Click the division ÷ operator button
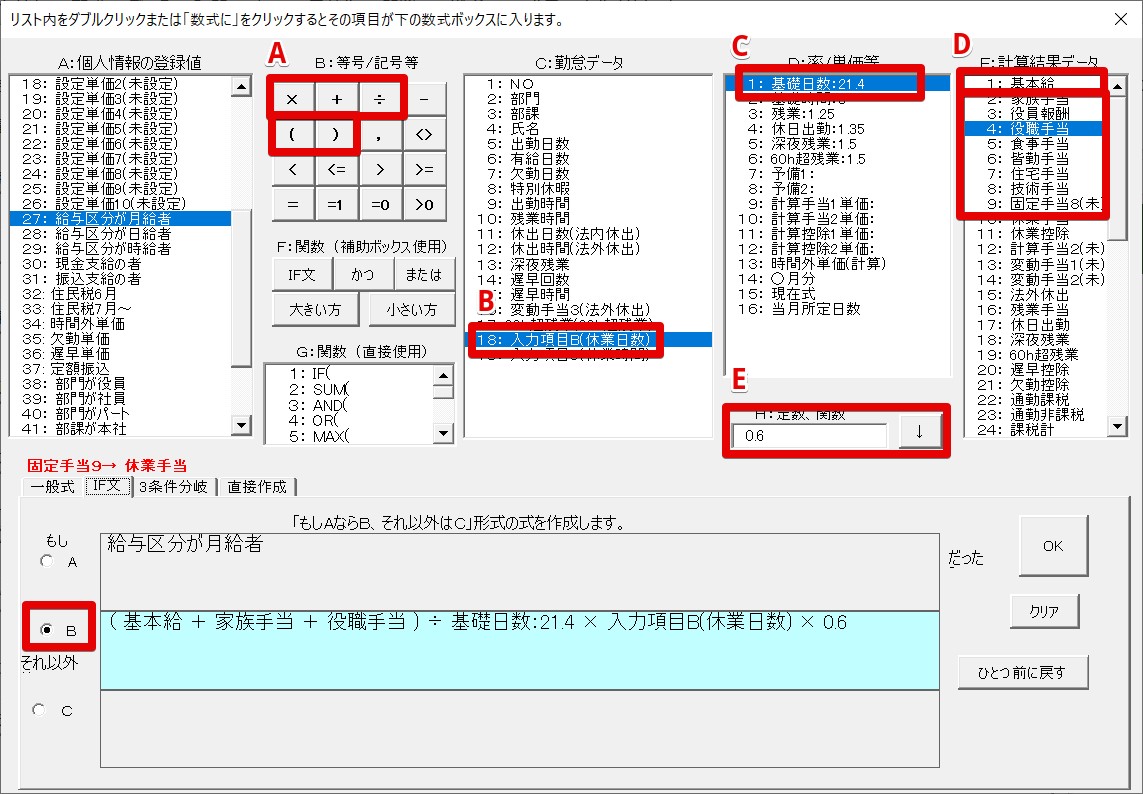The image size is (1143, 794). point(380,99)
